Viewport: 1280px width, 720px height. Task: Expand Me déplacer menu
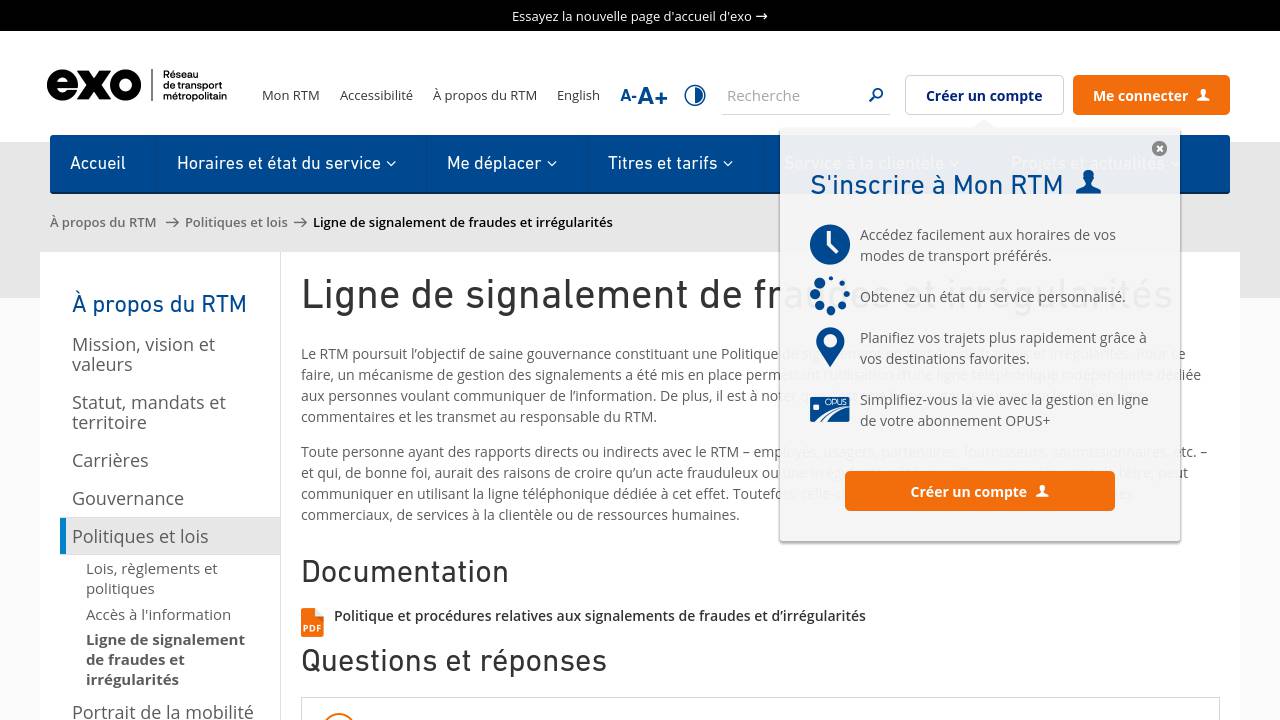502,163
